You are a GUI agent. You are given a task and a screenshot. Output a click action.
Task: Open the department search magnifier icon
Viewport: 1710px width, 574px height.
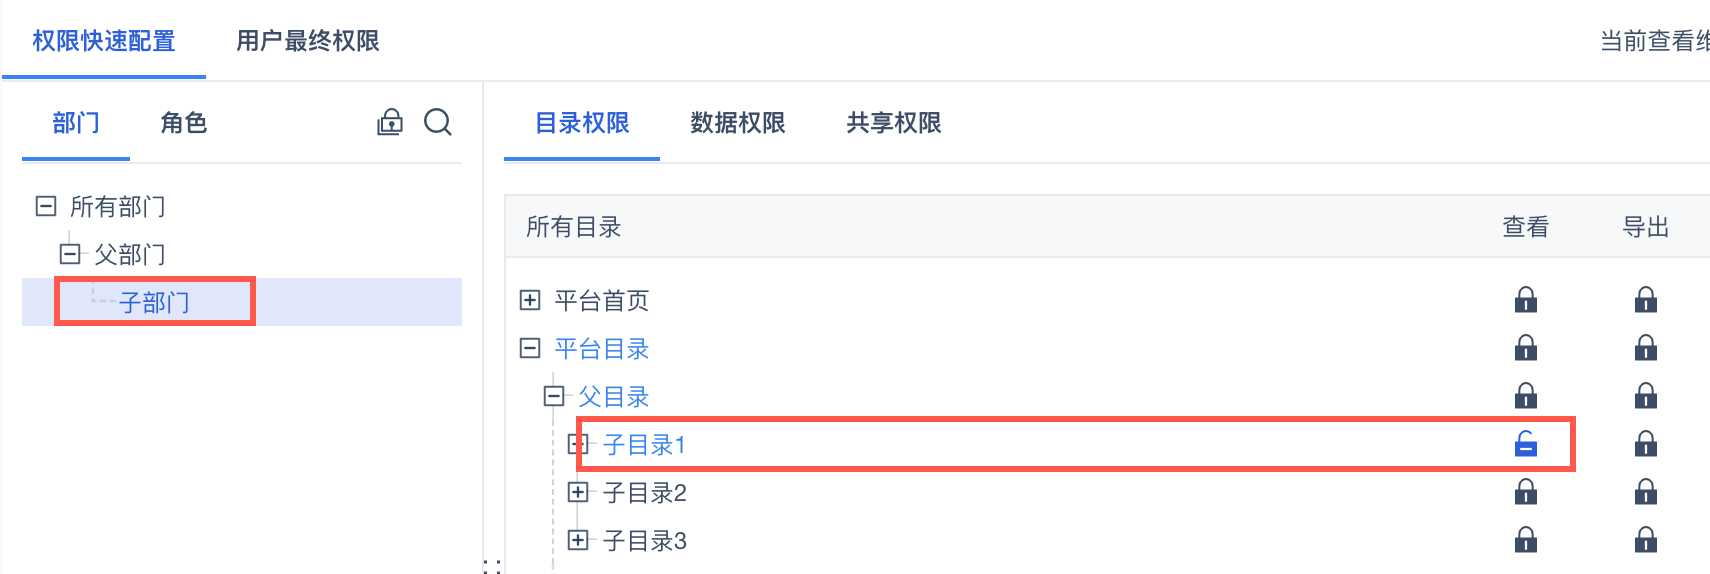pyautogui.click(x=438, y=122)
